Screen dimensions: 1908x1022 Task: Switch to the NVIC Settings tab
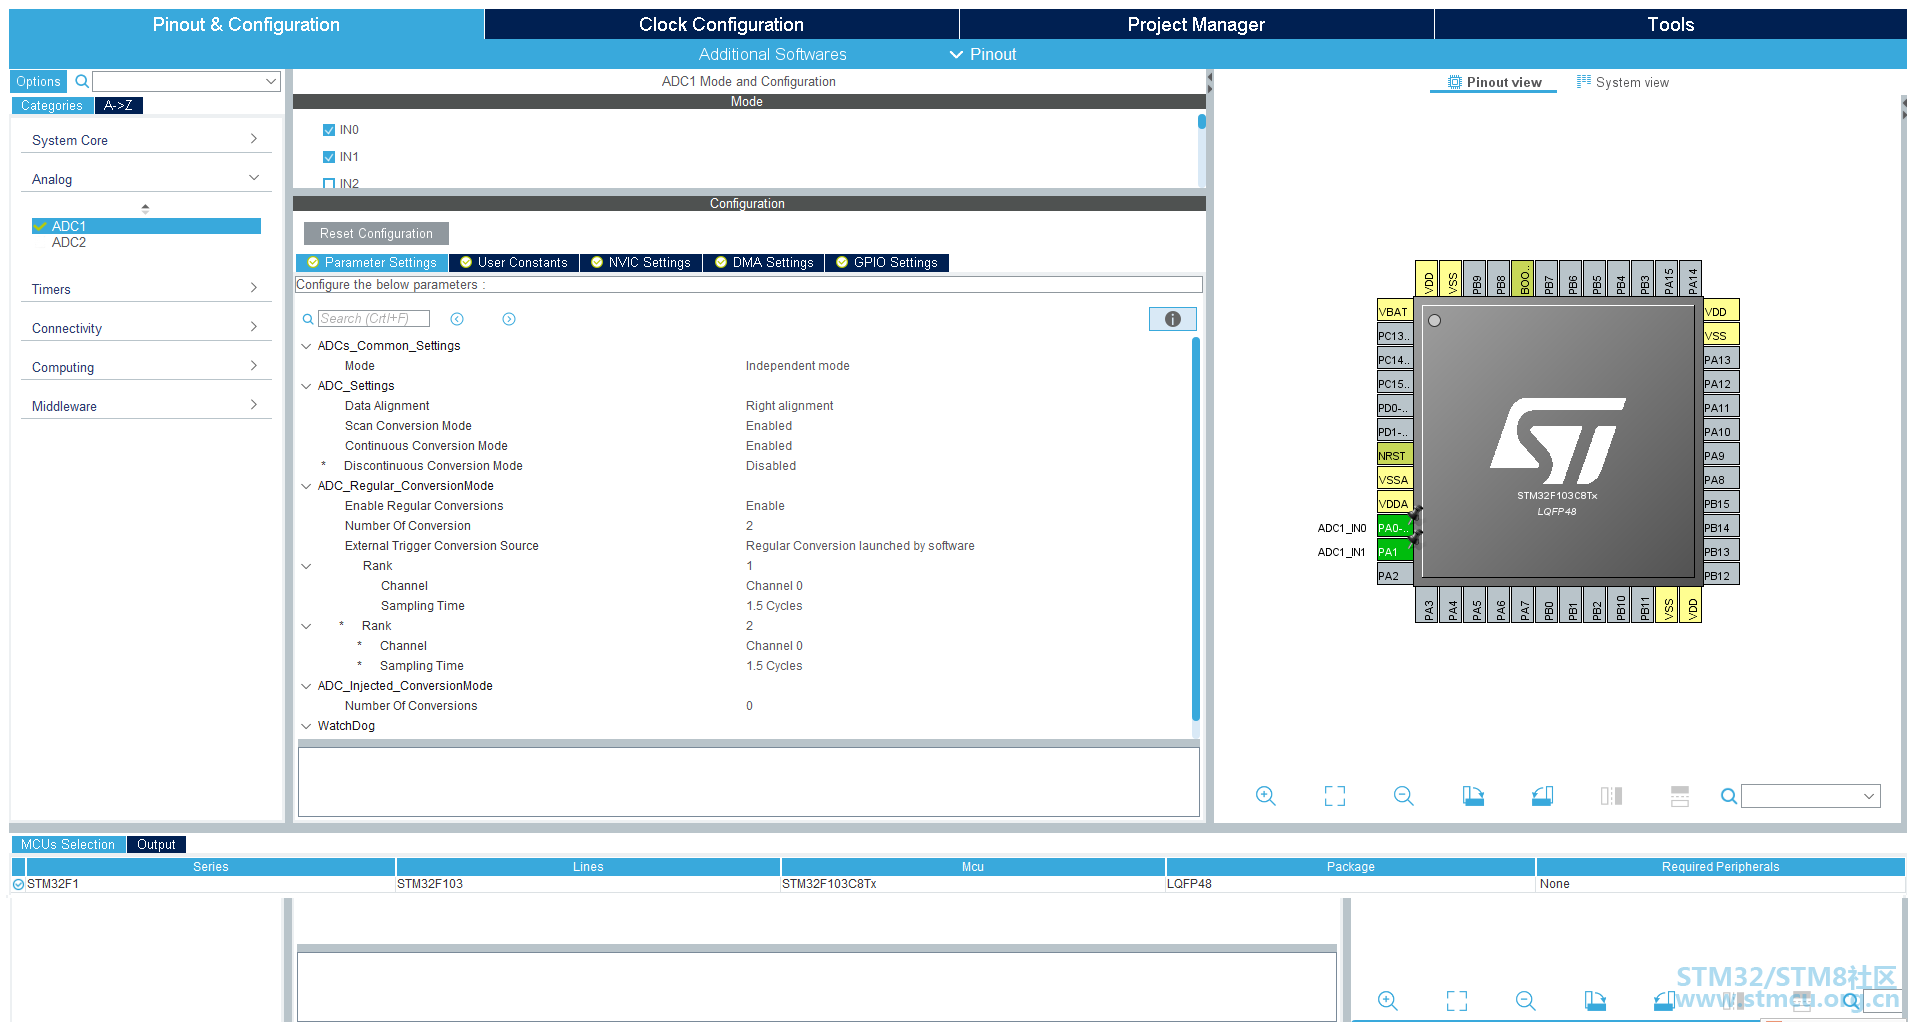[x=641, y=262]
